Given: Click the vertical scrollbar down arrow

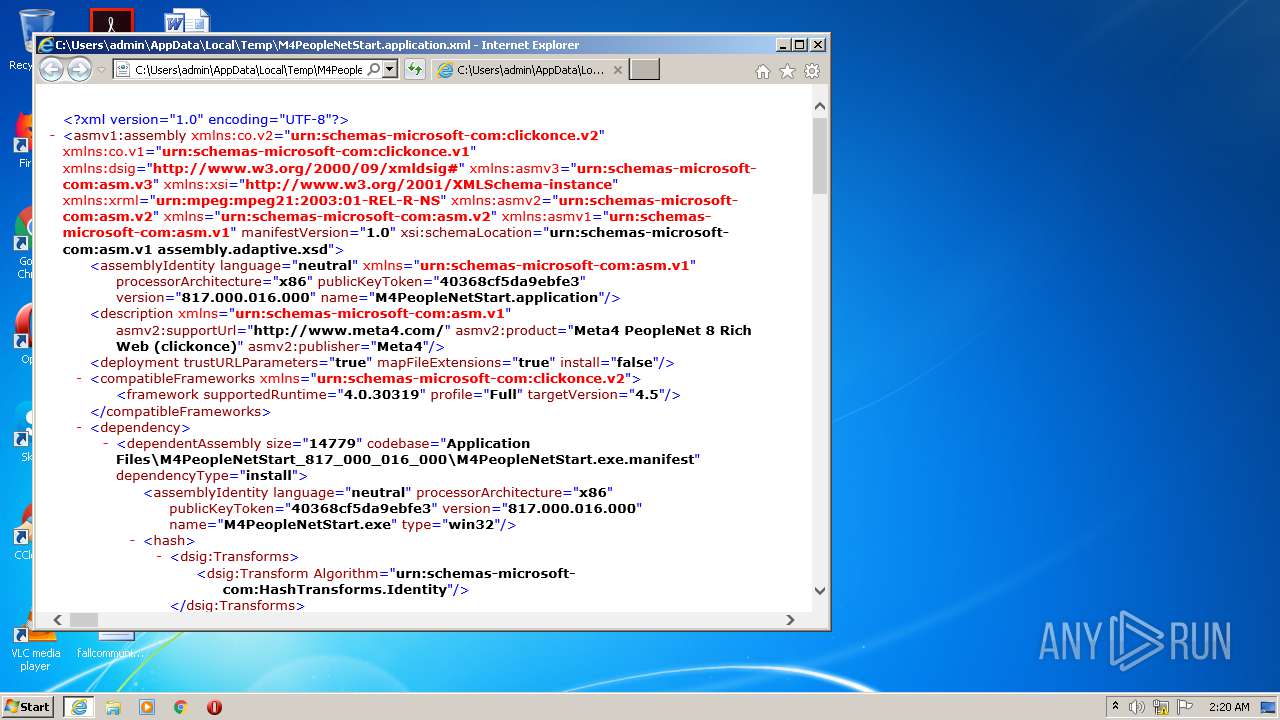Looking at the screenshot, I should click(820, 590).
